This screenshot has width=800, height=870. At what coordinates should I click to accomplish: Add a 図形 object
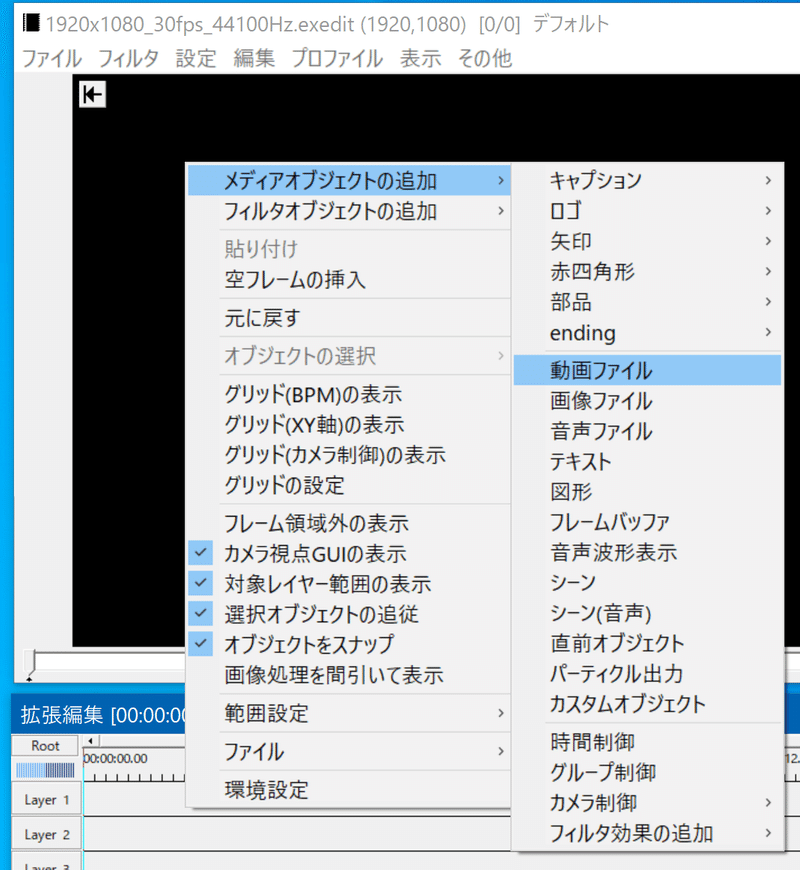647,492
